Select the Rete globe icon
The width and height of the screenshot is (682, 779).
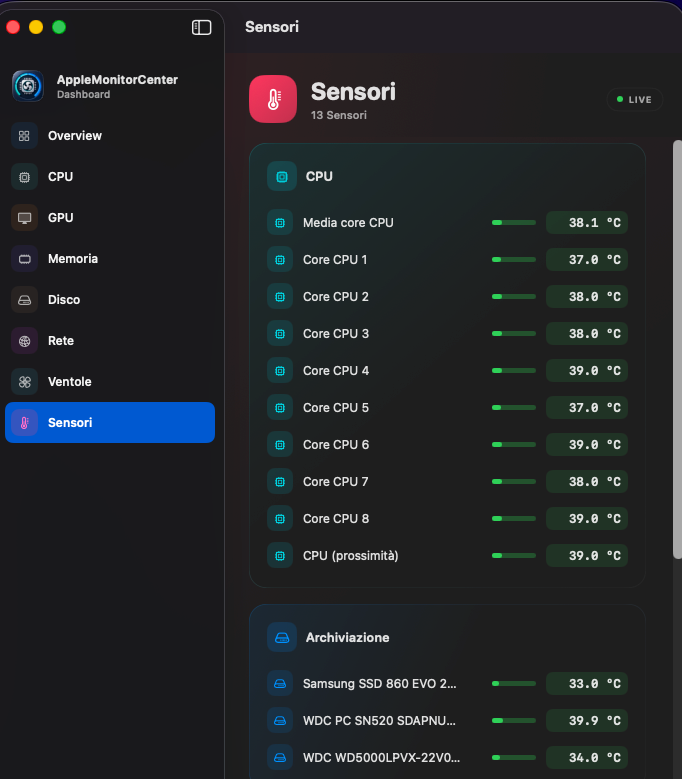click(x=24, y=341)
